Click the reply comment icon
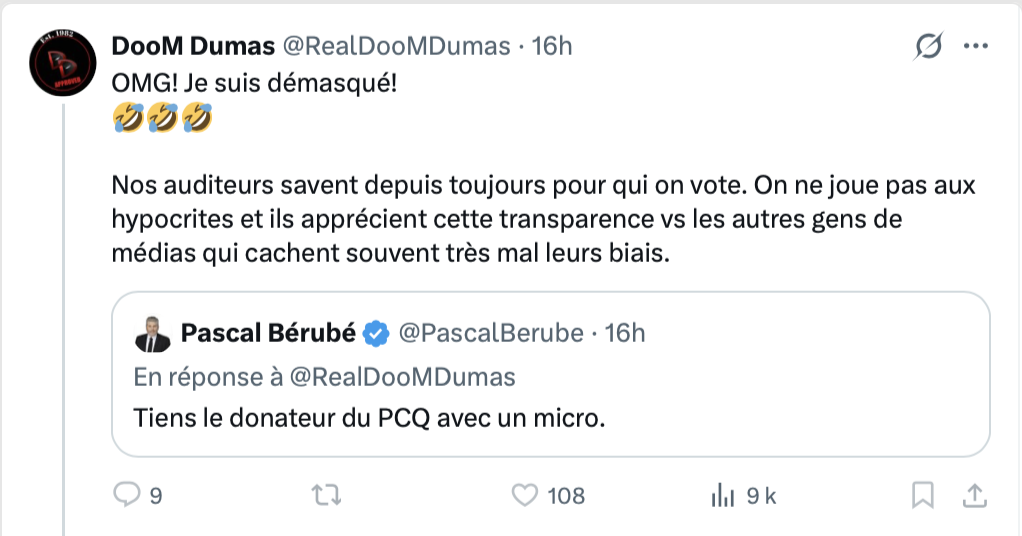 [x=126, y=494]
